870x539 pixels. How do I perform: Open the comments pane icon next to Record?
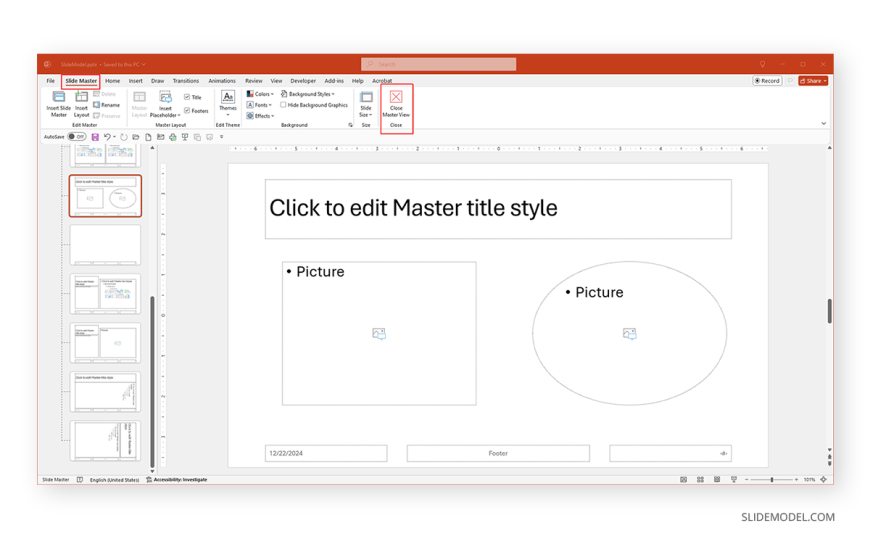(790, 81)
